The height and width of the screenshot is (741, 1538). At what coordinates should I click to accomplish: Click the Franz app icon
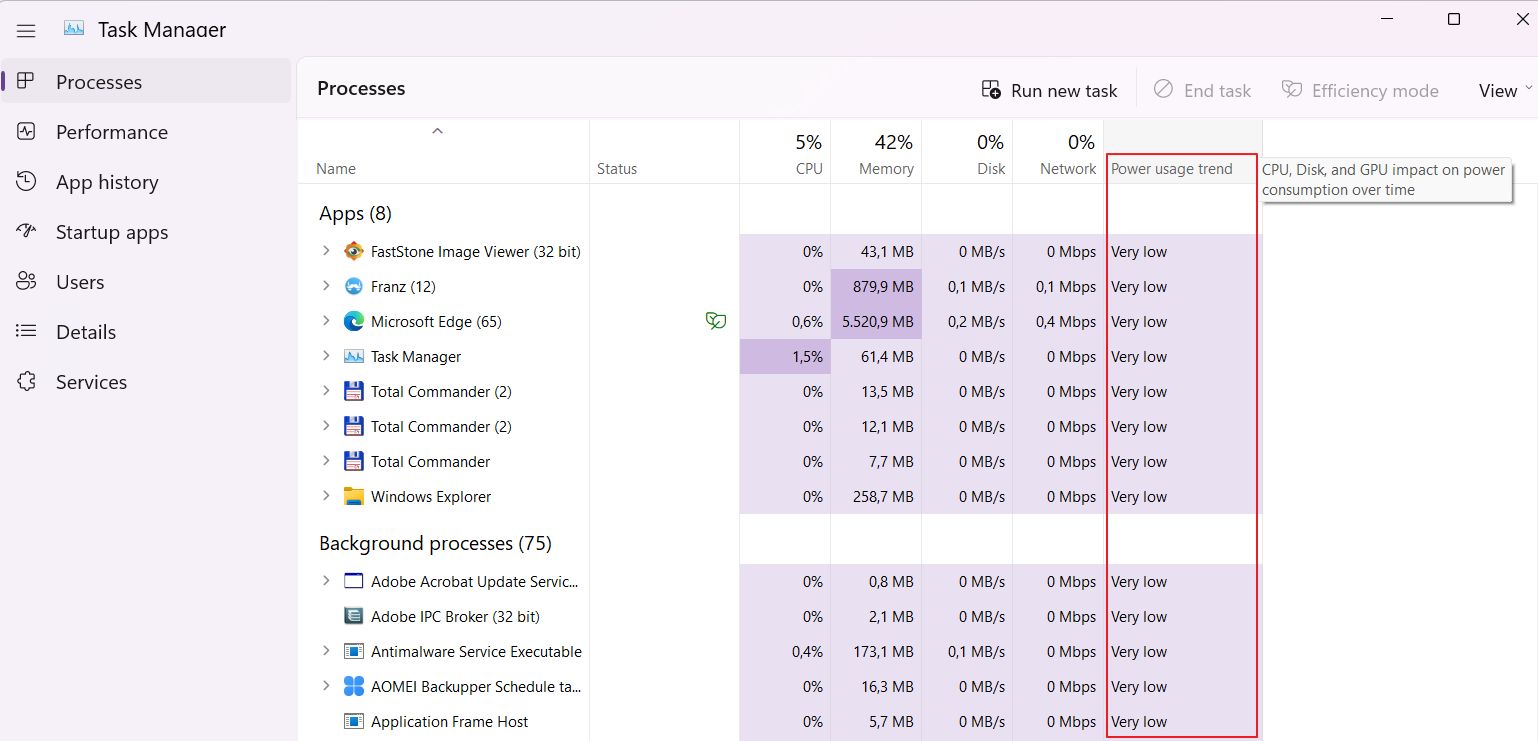pos(354,287)
